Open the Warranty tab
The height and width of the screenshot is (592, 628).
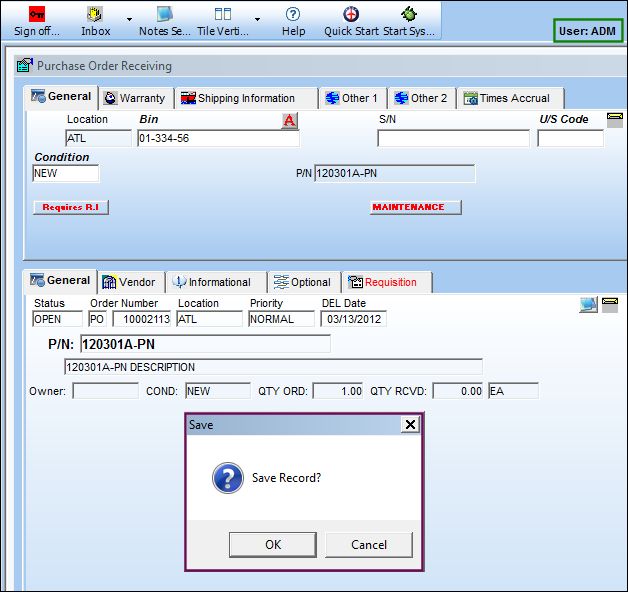pyautogui.click(x=135, y=98)
